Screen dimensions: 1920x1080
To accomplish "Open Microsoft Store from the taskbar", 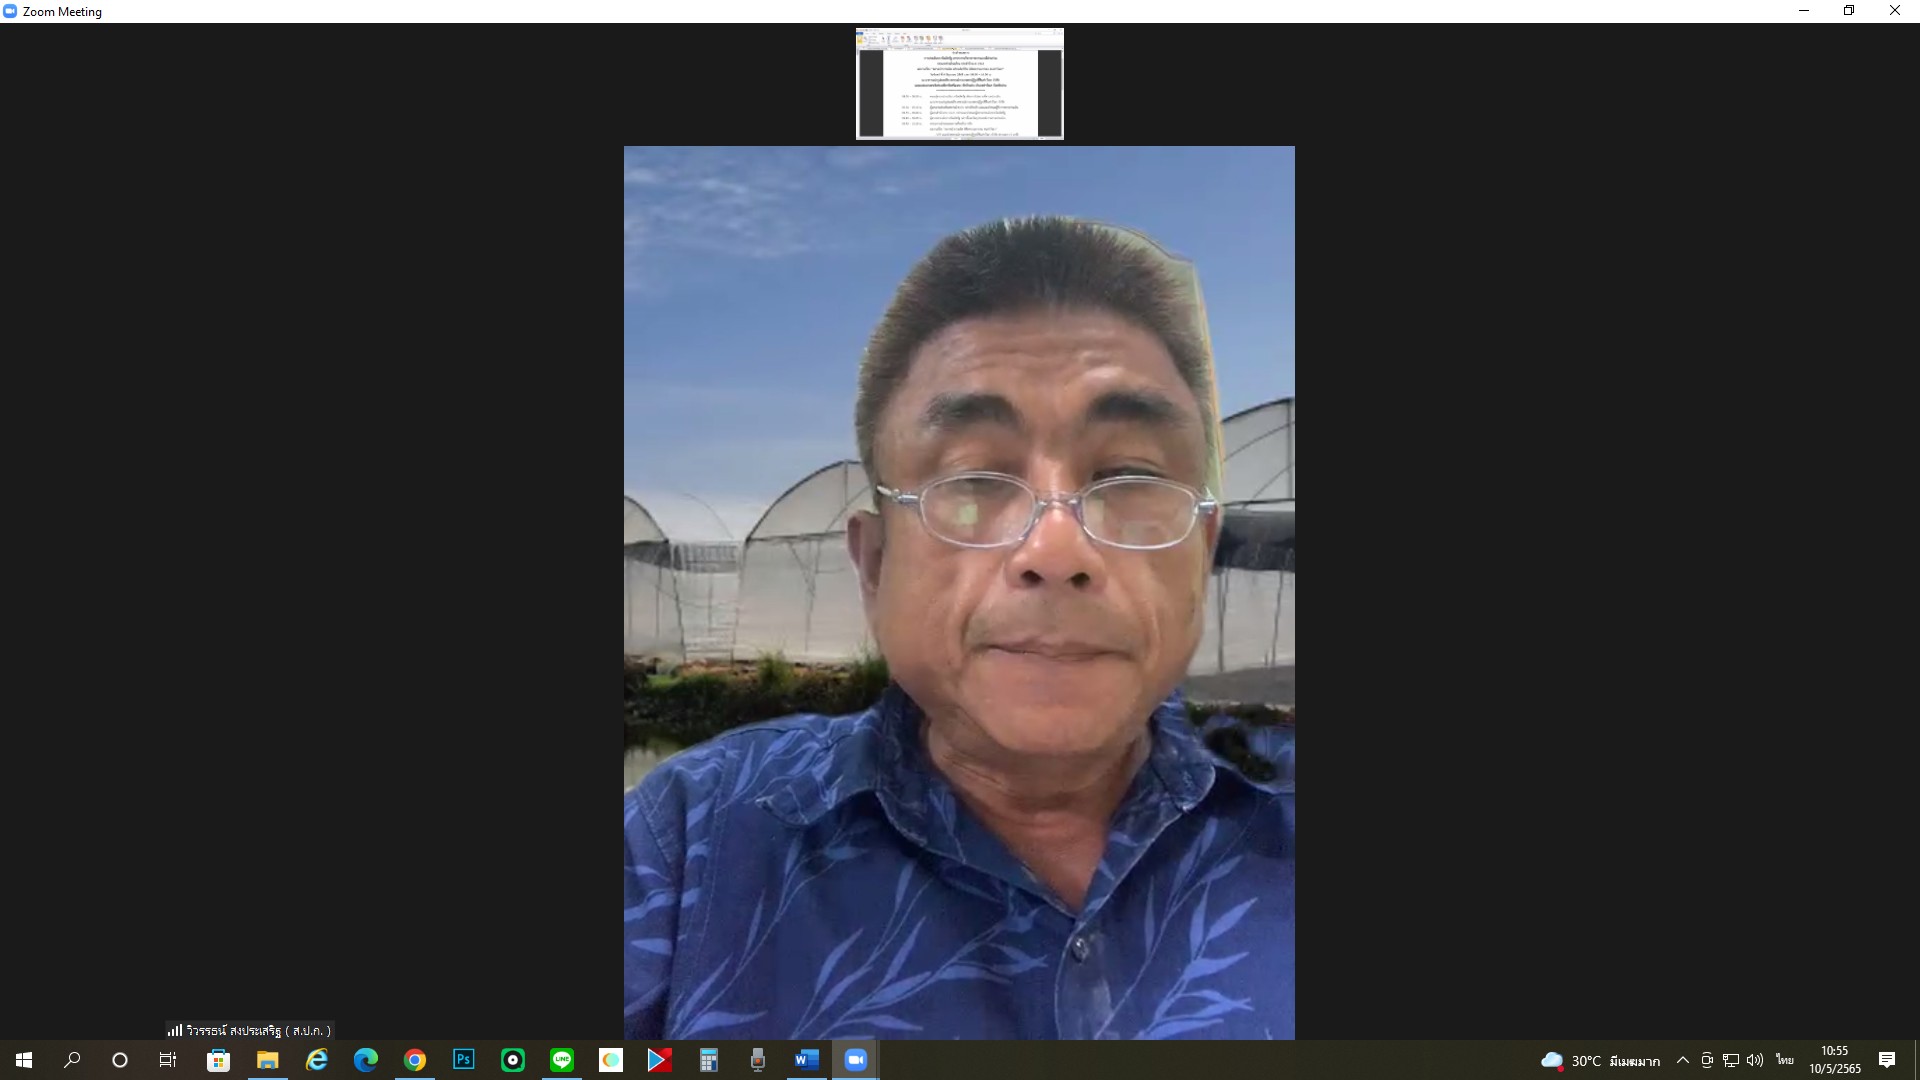I will [218, 1060].
